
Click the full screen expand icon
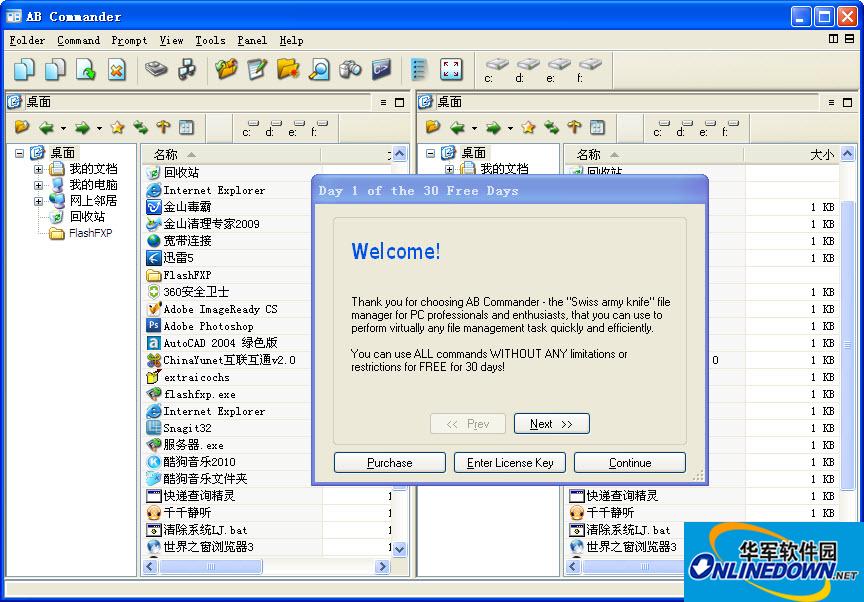[451, 70]
